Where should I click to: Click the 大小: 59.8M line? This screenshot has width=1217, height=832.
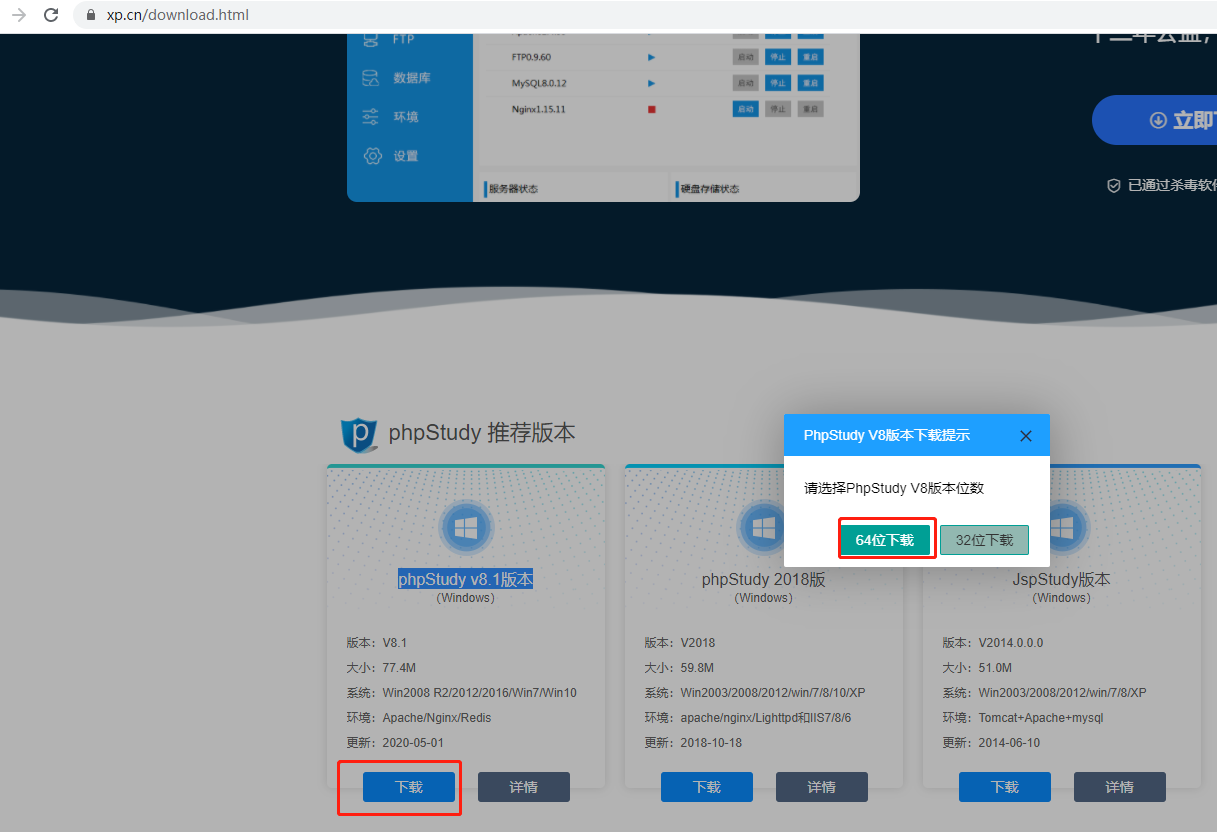point(679,668)
